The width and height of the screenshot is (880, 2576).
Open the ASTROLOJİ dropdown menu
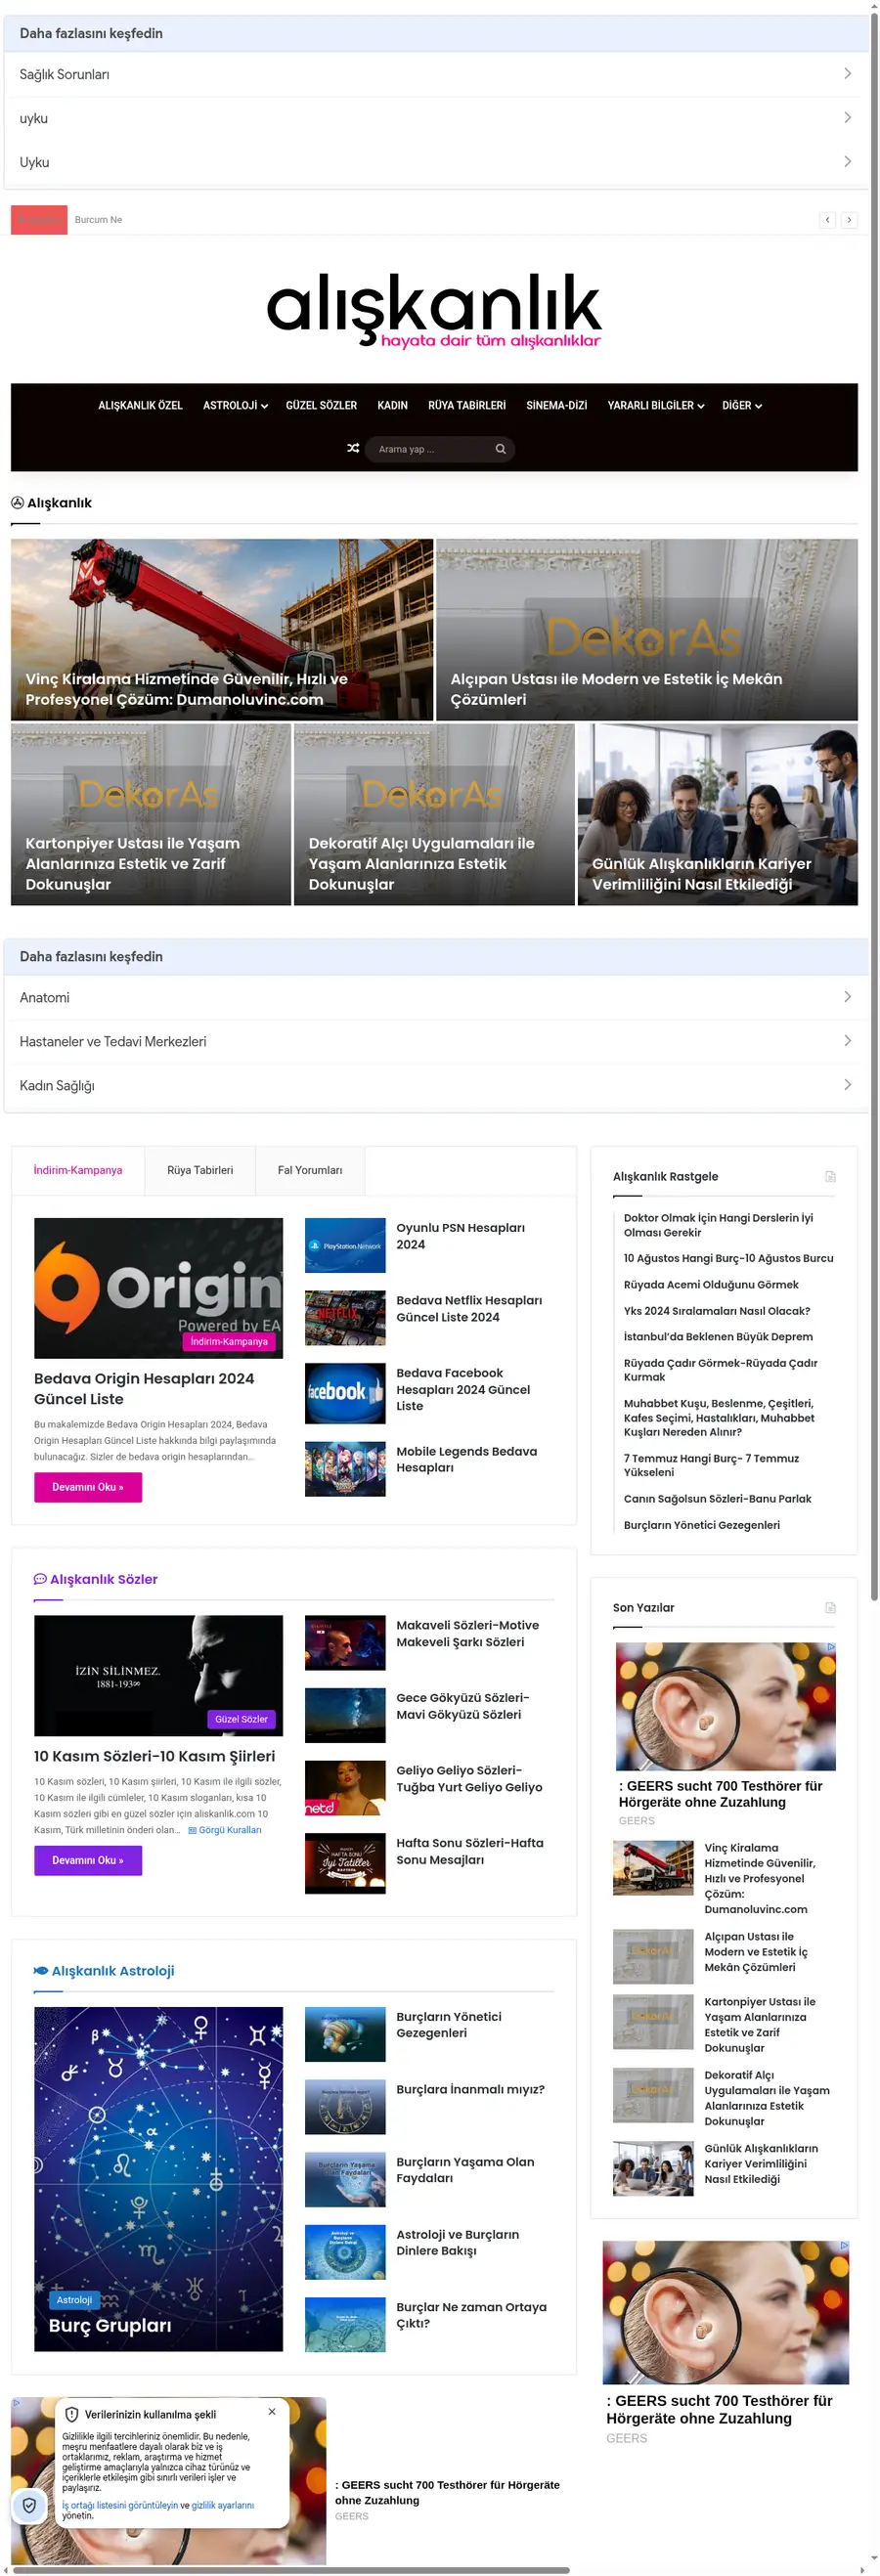click(235, 406)
